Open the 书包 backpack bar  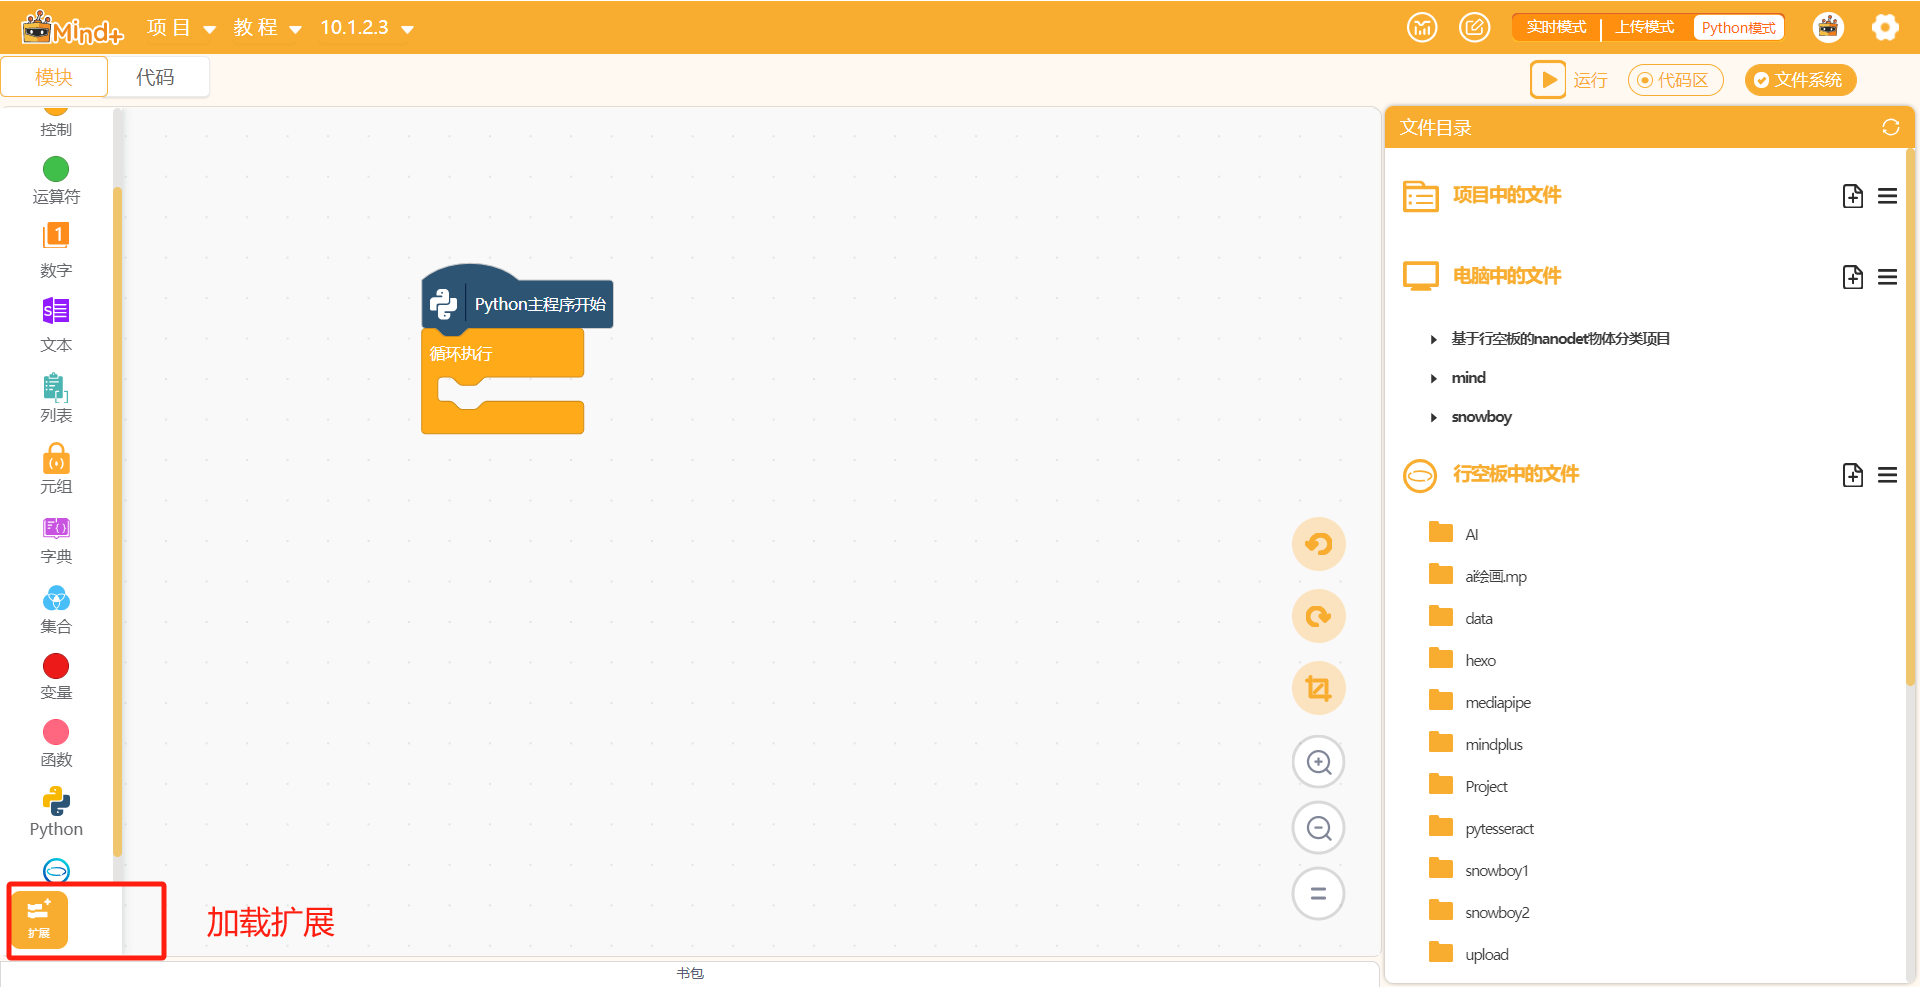(x=690, y=973)
